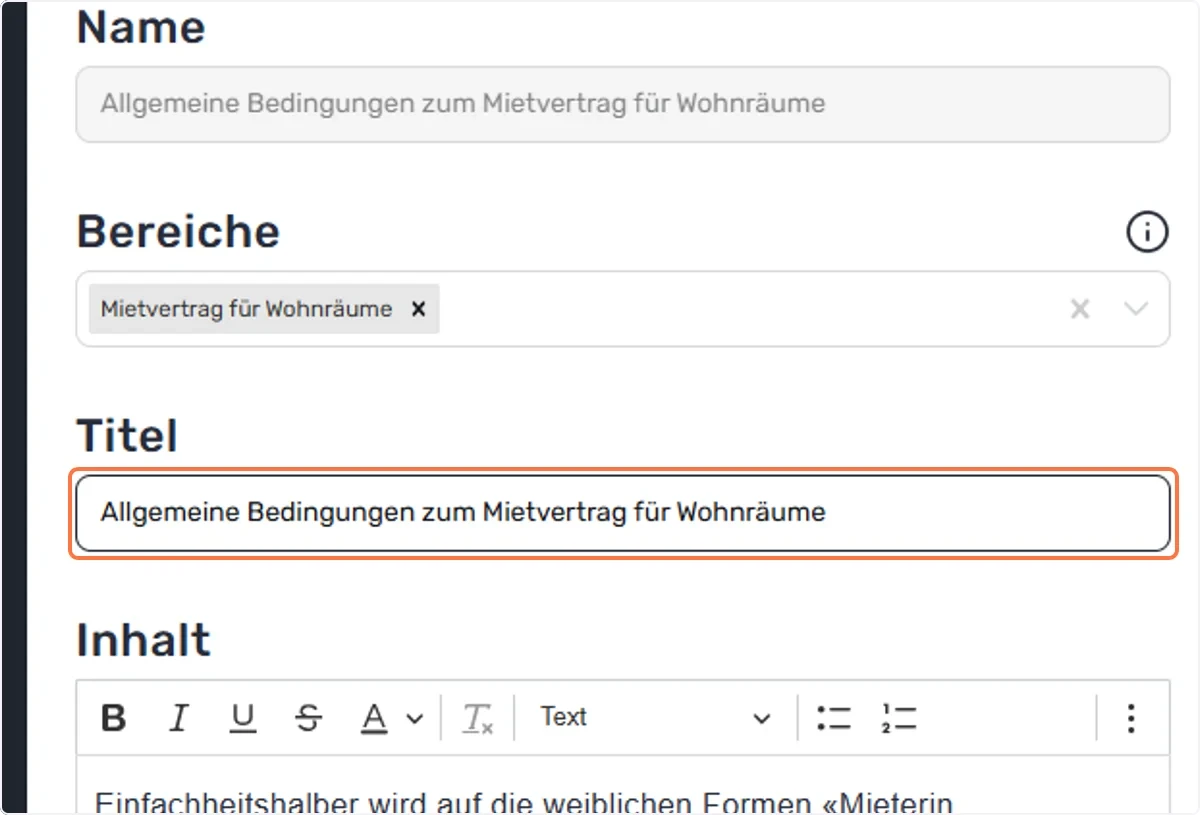The width and height of the screenshot is (1200, 815).
Task: Show the Bereiche info tooltip icon
Action: (x=1147, y=232)
